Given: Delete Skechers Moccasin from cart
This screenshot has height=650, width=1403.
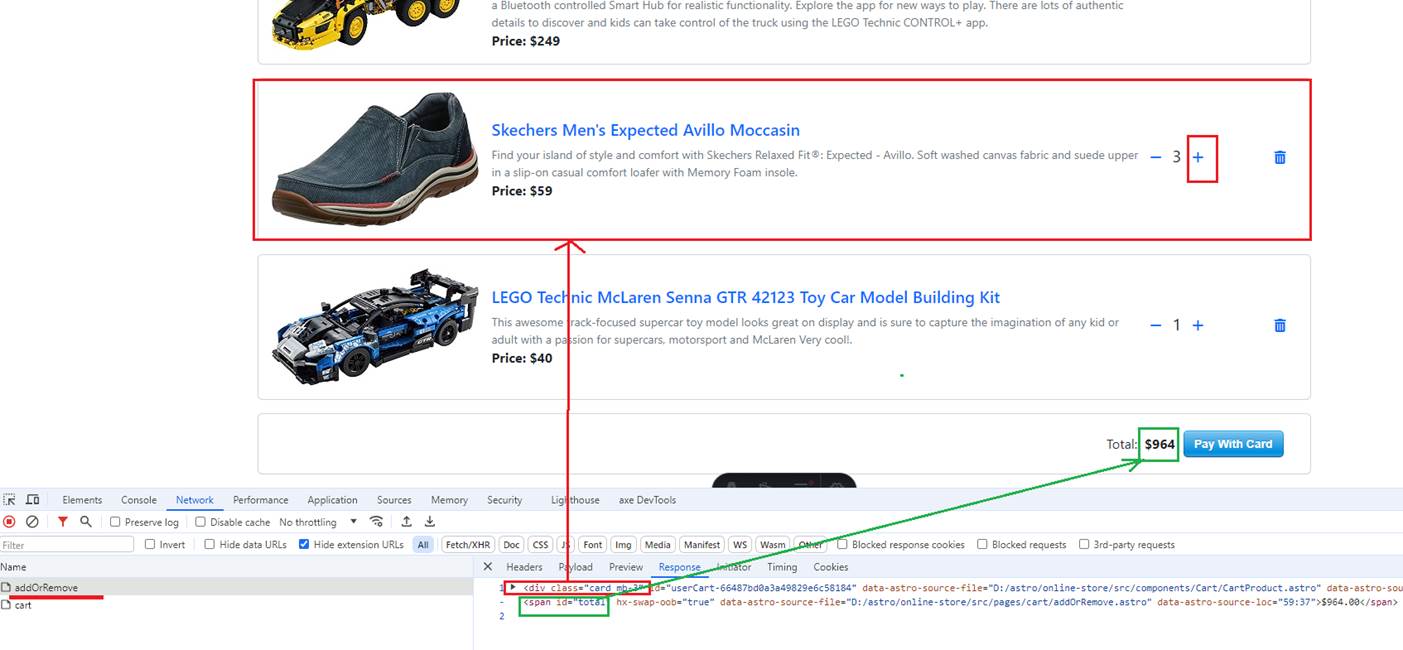Looking at the screenshot, I should (1280, 157).
